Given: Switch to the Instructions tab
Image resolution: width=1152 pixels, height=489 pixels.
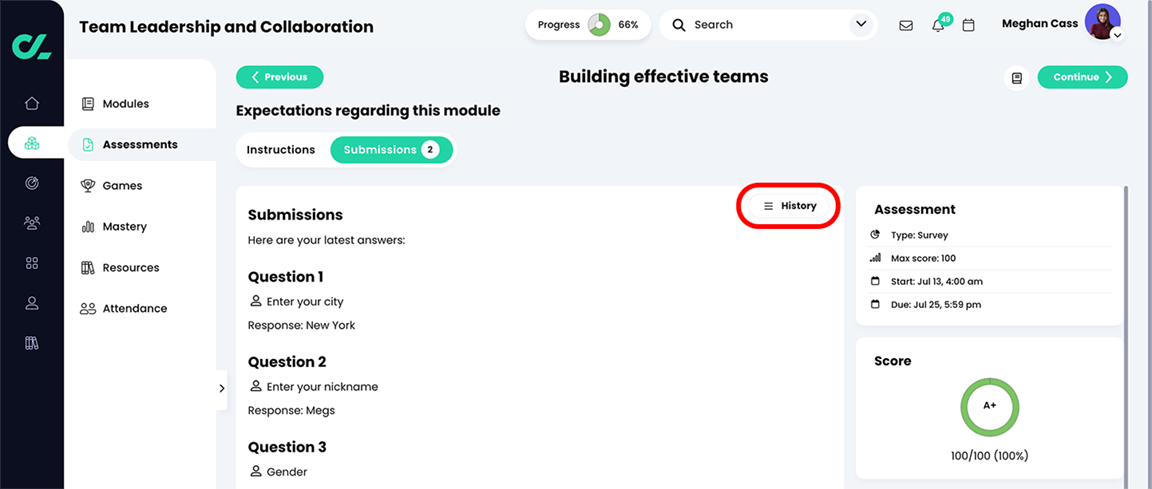Looking at the screenshot, I should [281, 150].
